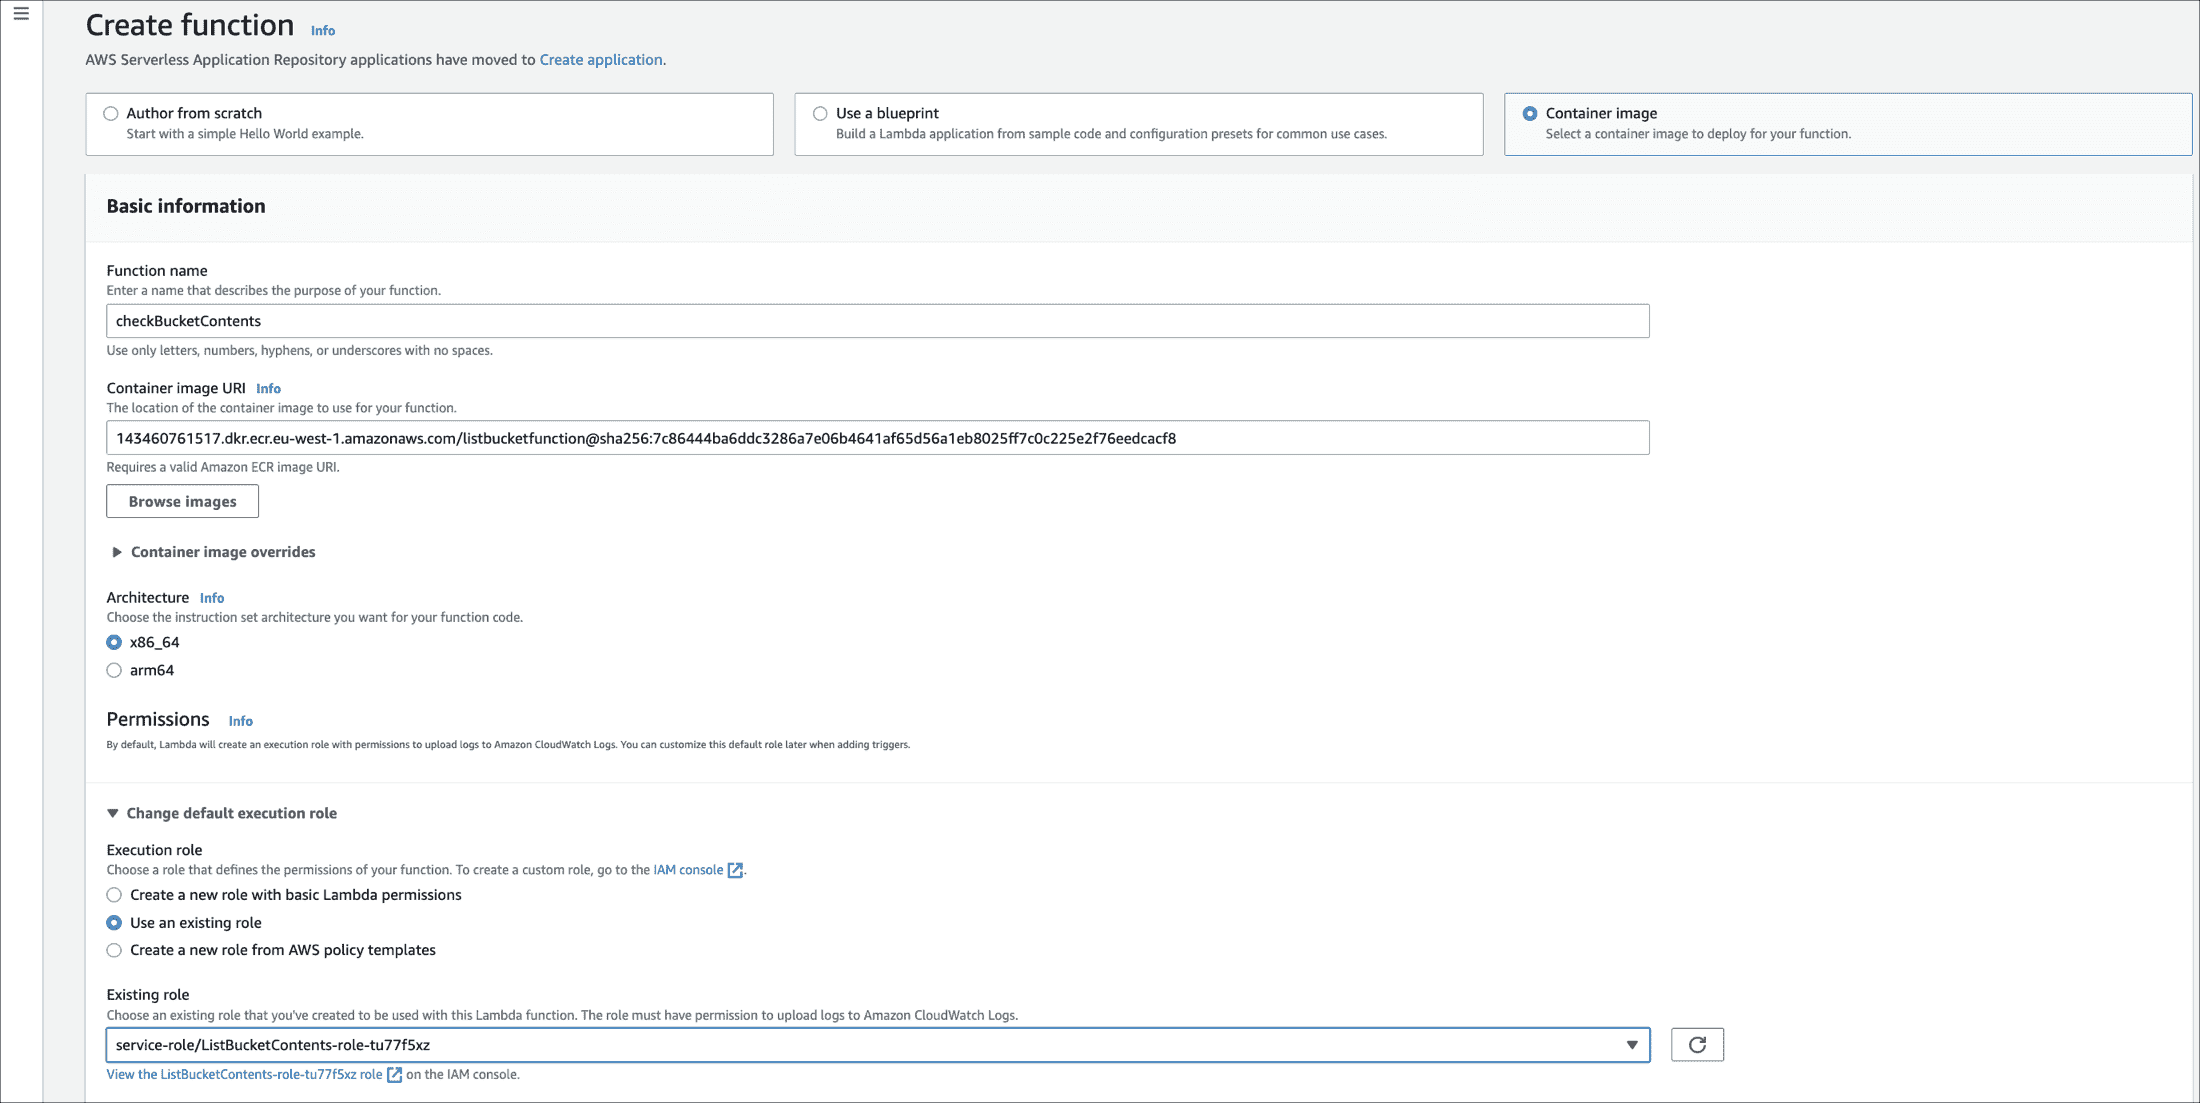Click the Browse images button
The width and height of the screenshot is (2200, 1103).
(182, 501)
